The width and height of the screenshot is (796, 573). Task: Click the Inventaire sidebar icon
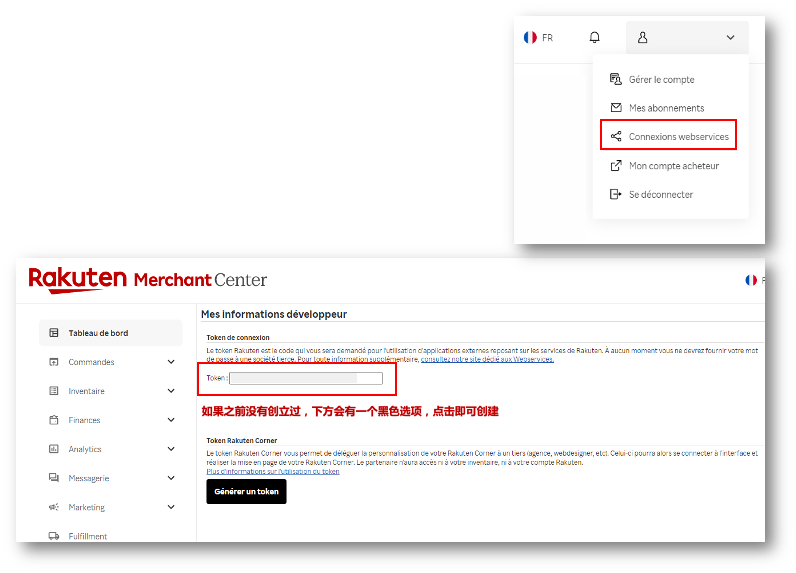coord(54,391)
